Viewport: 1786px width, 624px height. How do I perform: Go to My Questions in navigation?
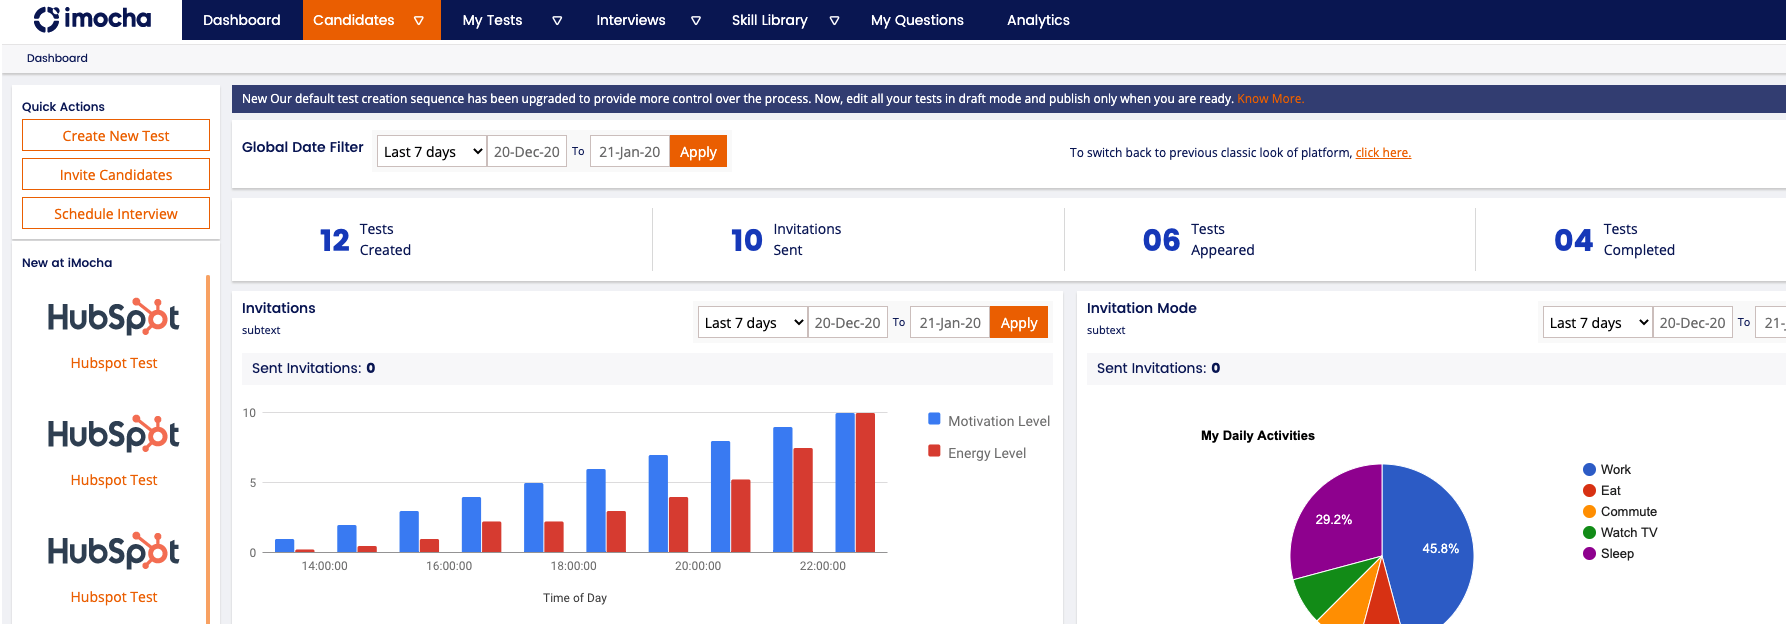[916, 20]
